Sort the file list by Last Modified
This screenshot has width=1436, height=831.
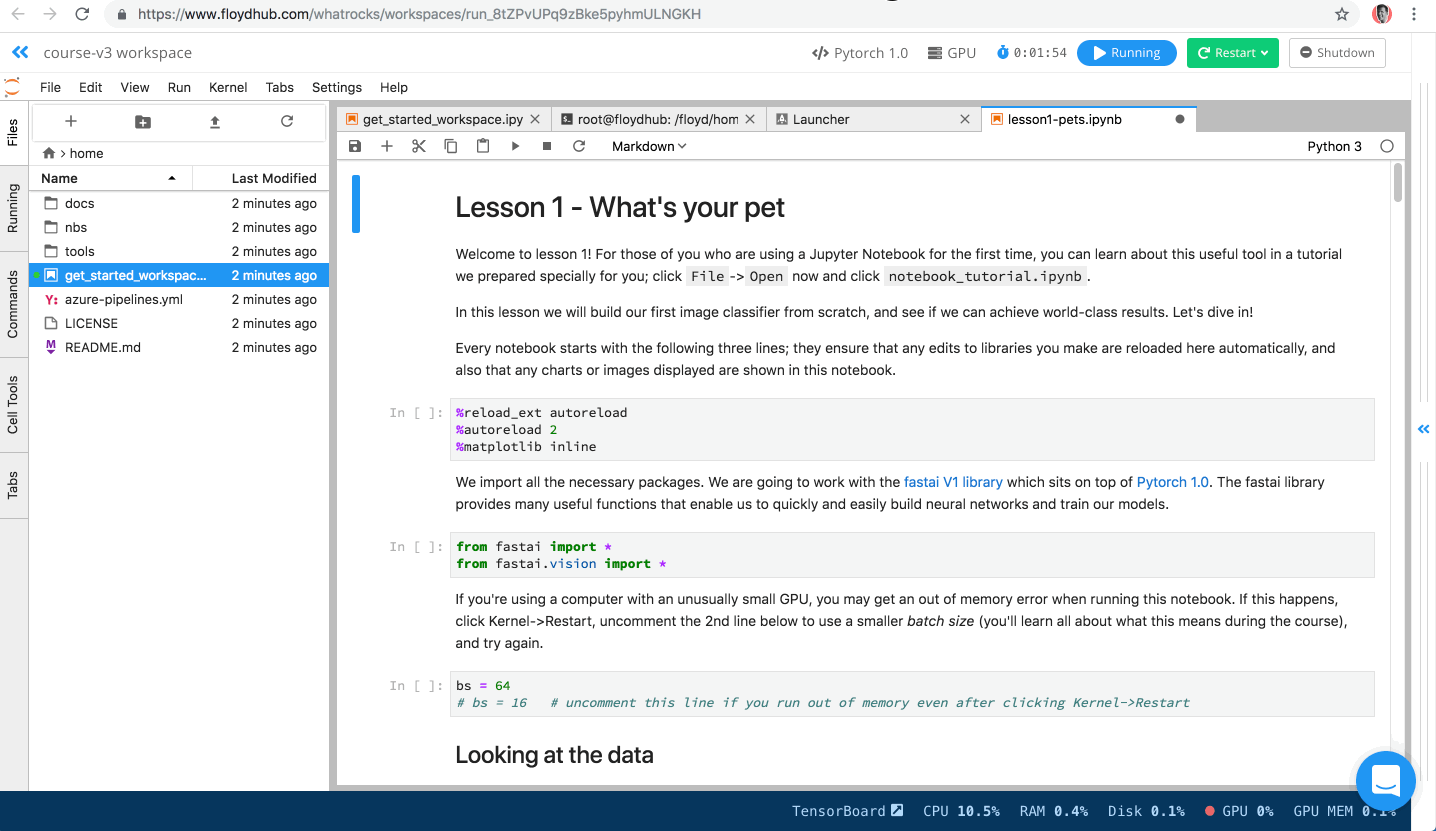coord(273,178)
